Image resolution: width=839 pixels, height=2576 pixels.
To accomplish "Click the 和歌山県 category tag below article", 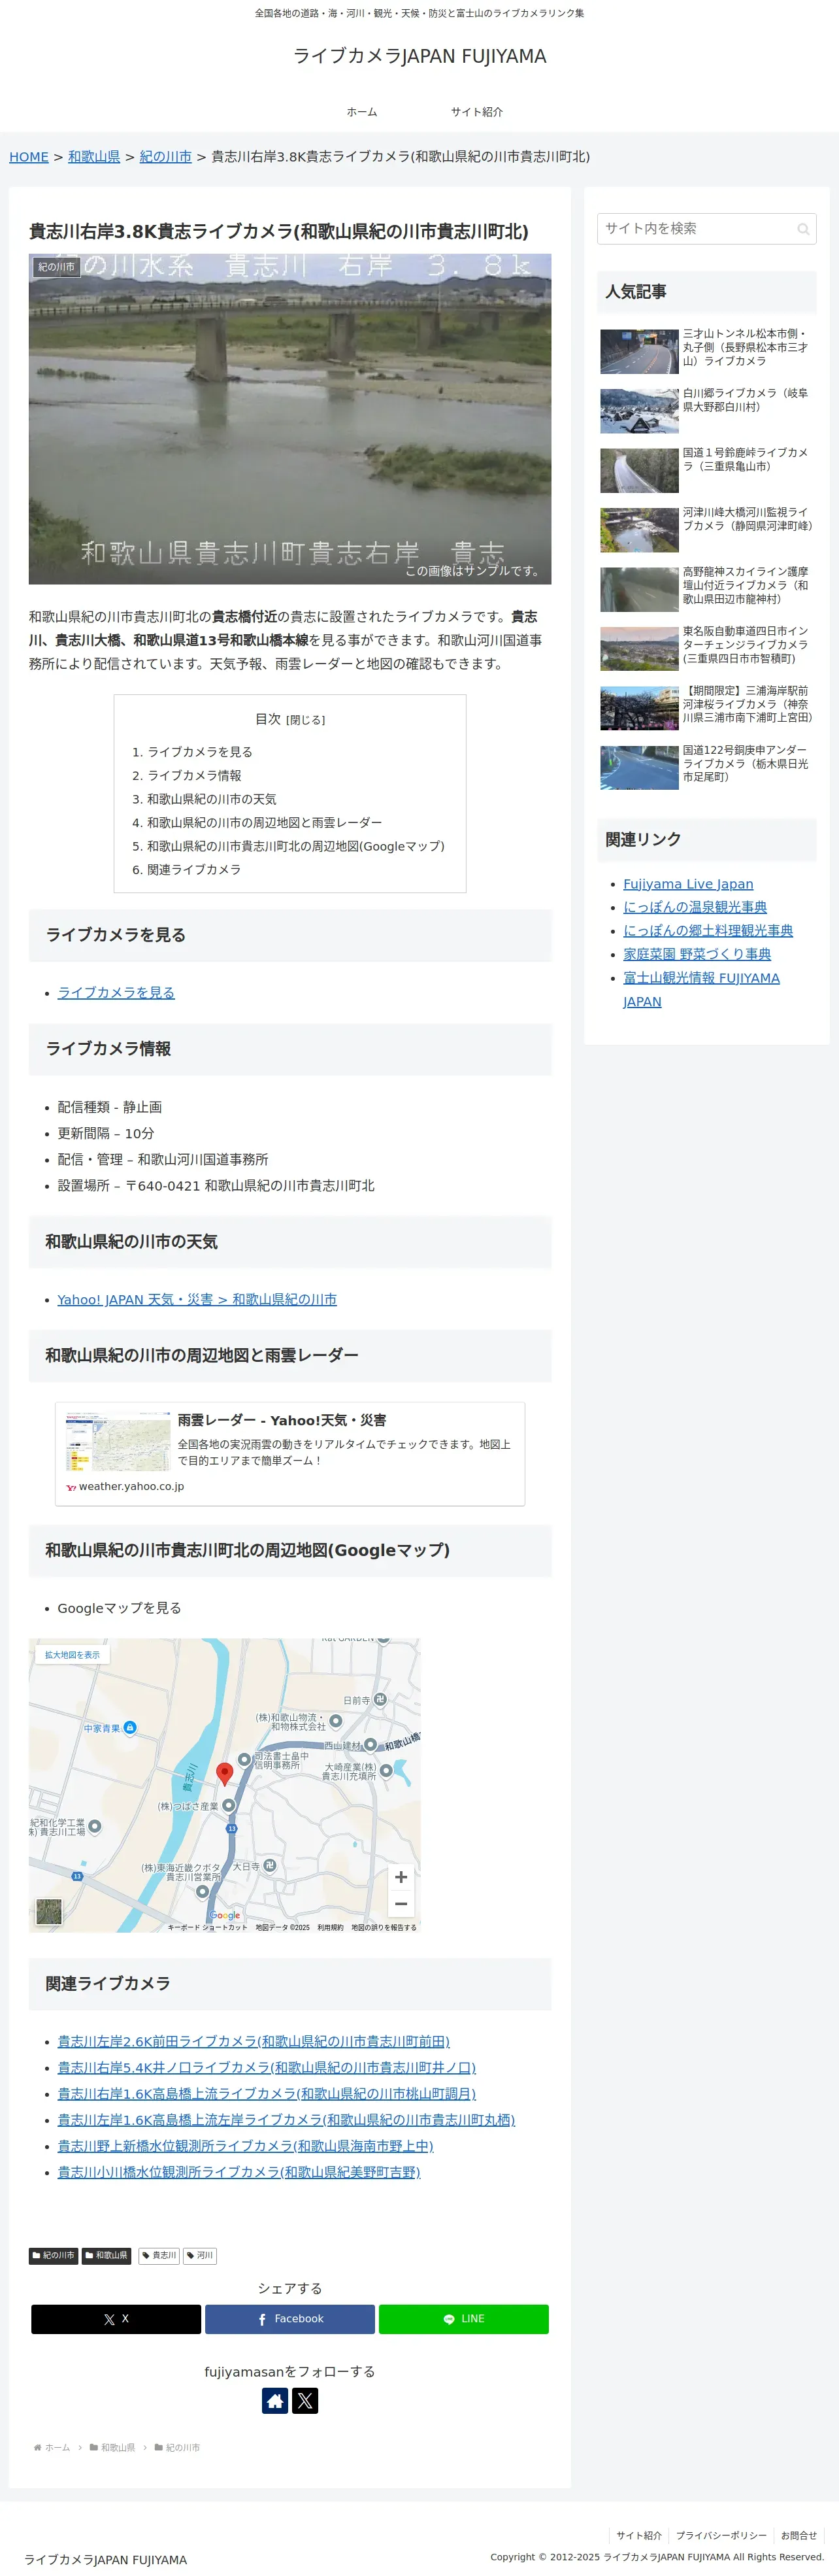I will click(106, 2255).
